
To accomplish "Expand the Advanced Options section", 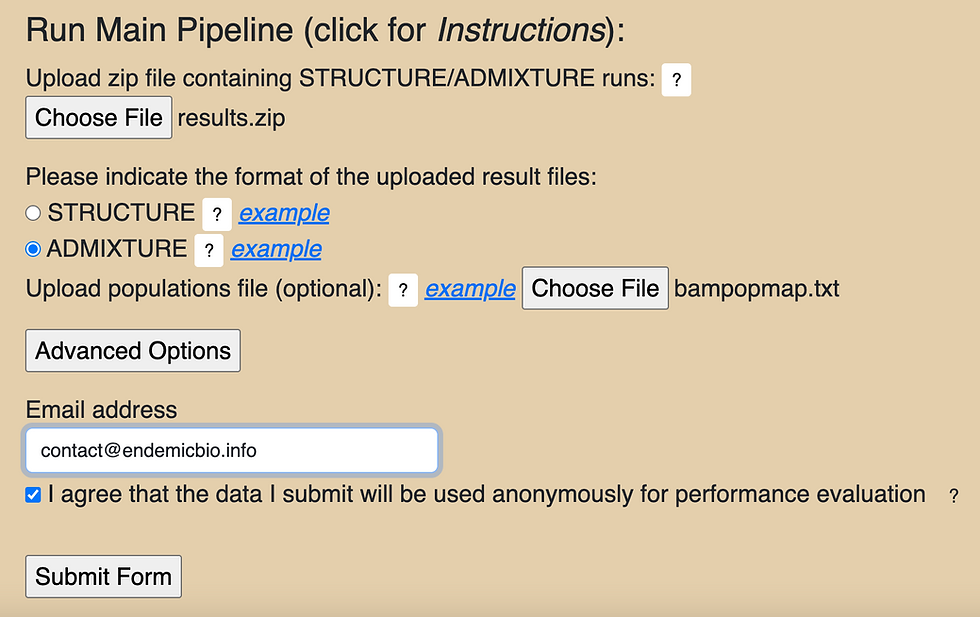I will click(x=133, y=351).
